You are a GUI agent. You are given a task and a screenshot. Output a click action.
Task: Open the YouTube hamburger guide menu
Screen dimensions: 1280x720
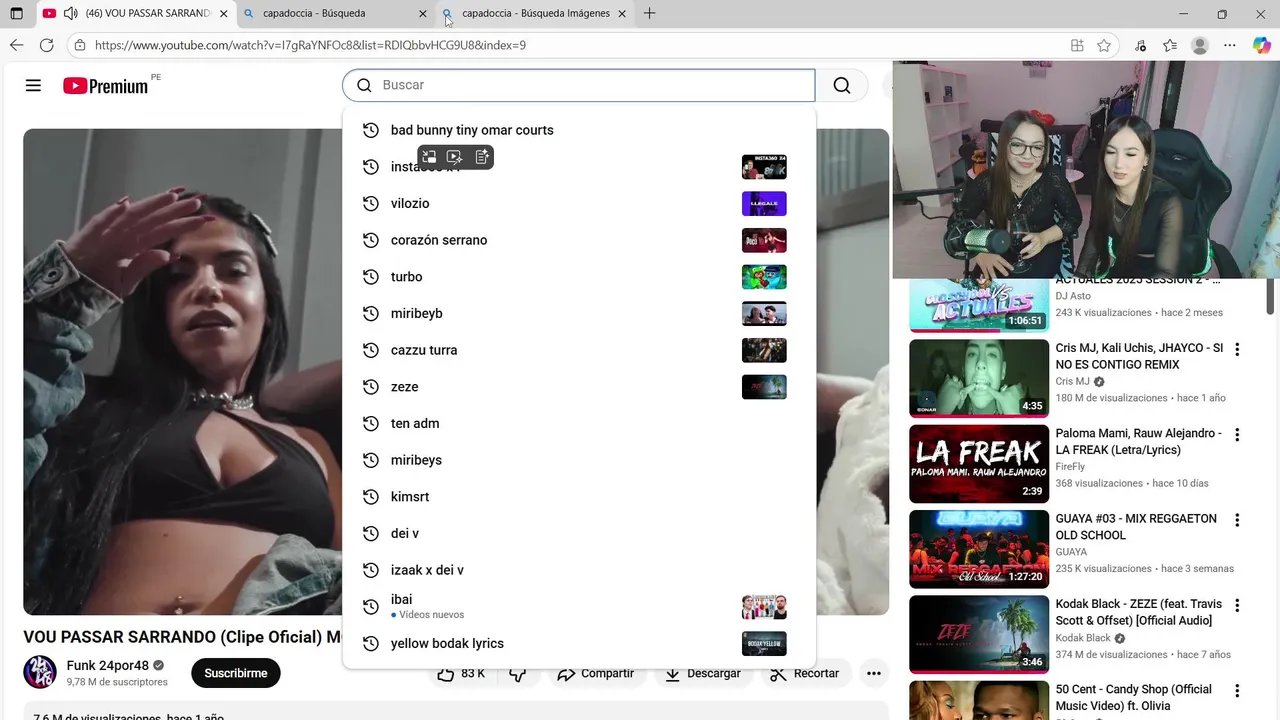(x=33, y=86)
